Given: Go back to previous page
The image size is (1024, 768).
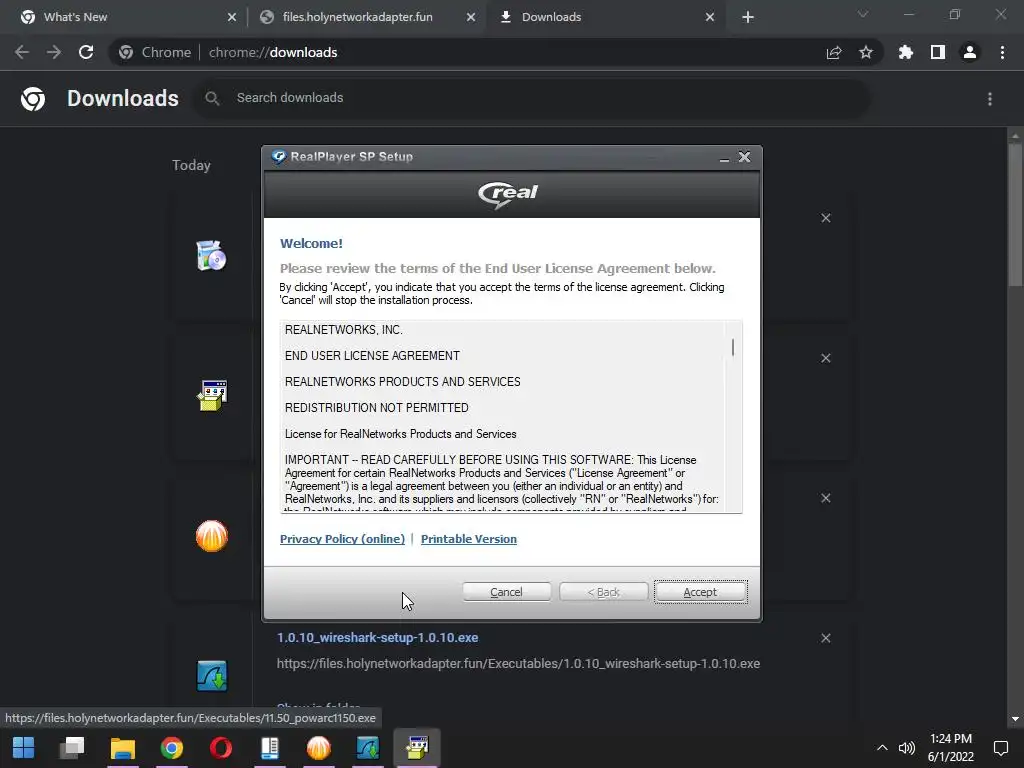Looking at the screenshot, I should point(22,52).
